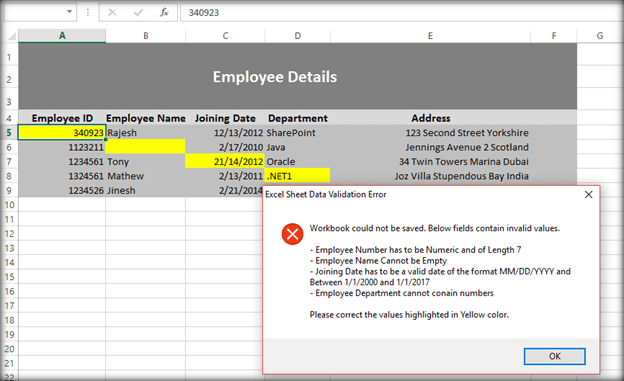Select the cell containing Rajesh
Screen dimensions: 624x381
tap(145, 133)
